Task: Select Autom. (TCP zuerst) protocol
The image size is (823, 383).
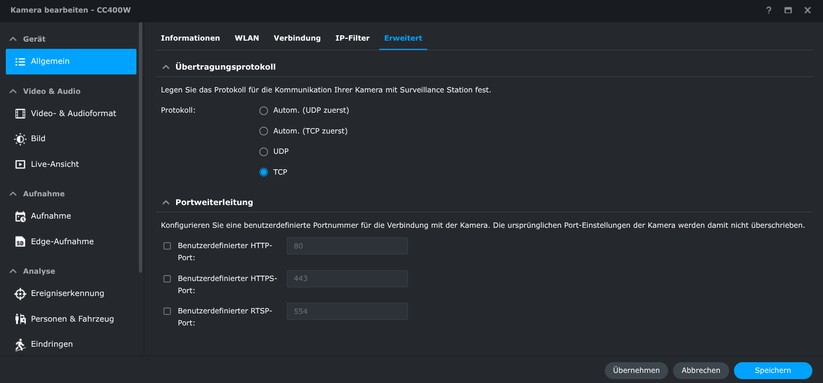Action: coord(263,131)
